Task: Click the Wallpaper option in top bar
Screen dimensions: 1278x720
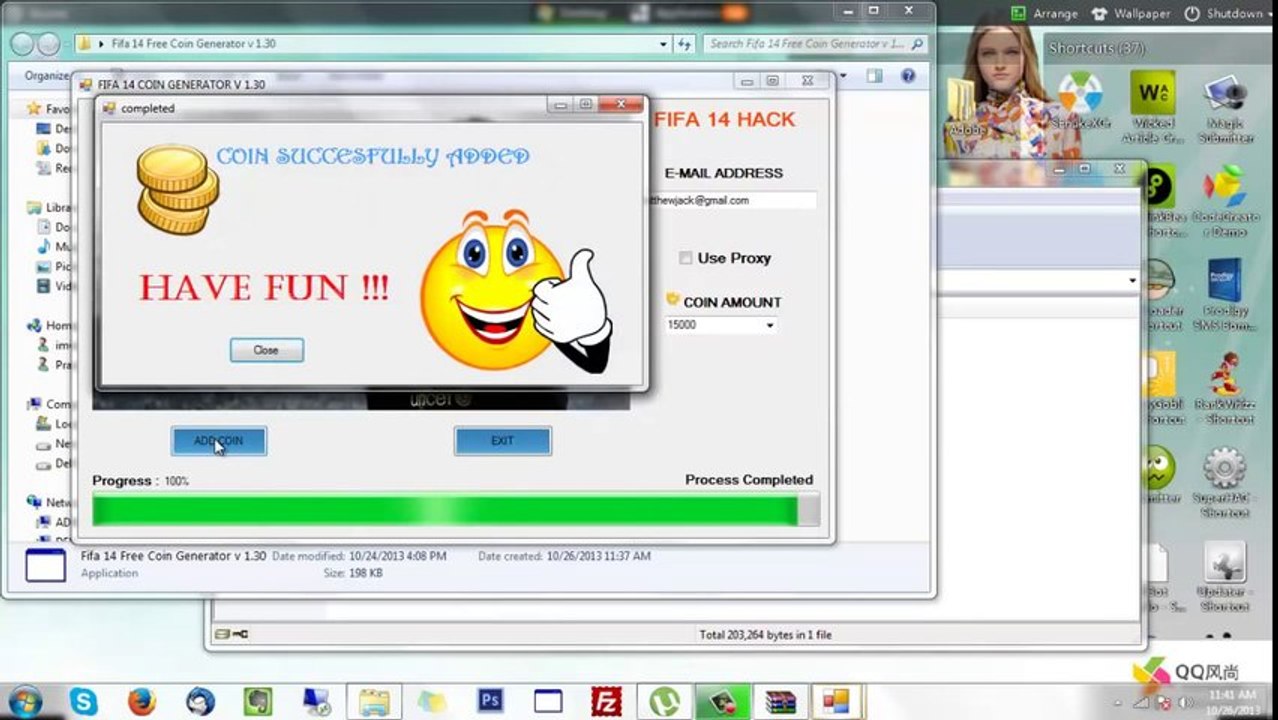Action: pyautogui.click(x=1130, y=14)
